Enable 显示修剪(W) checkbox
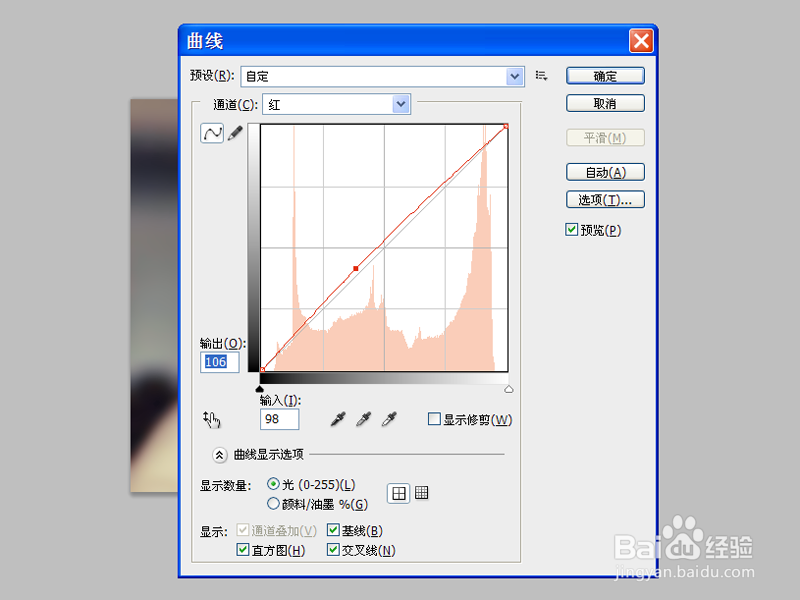The height and width of the screenshot is (600, 800). (x=434, y=419)
